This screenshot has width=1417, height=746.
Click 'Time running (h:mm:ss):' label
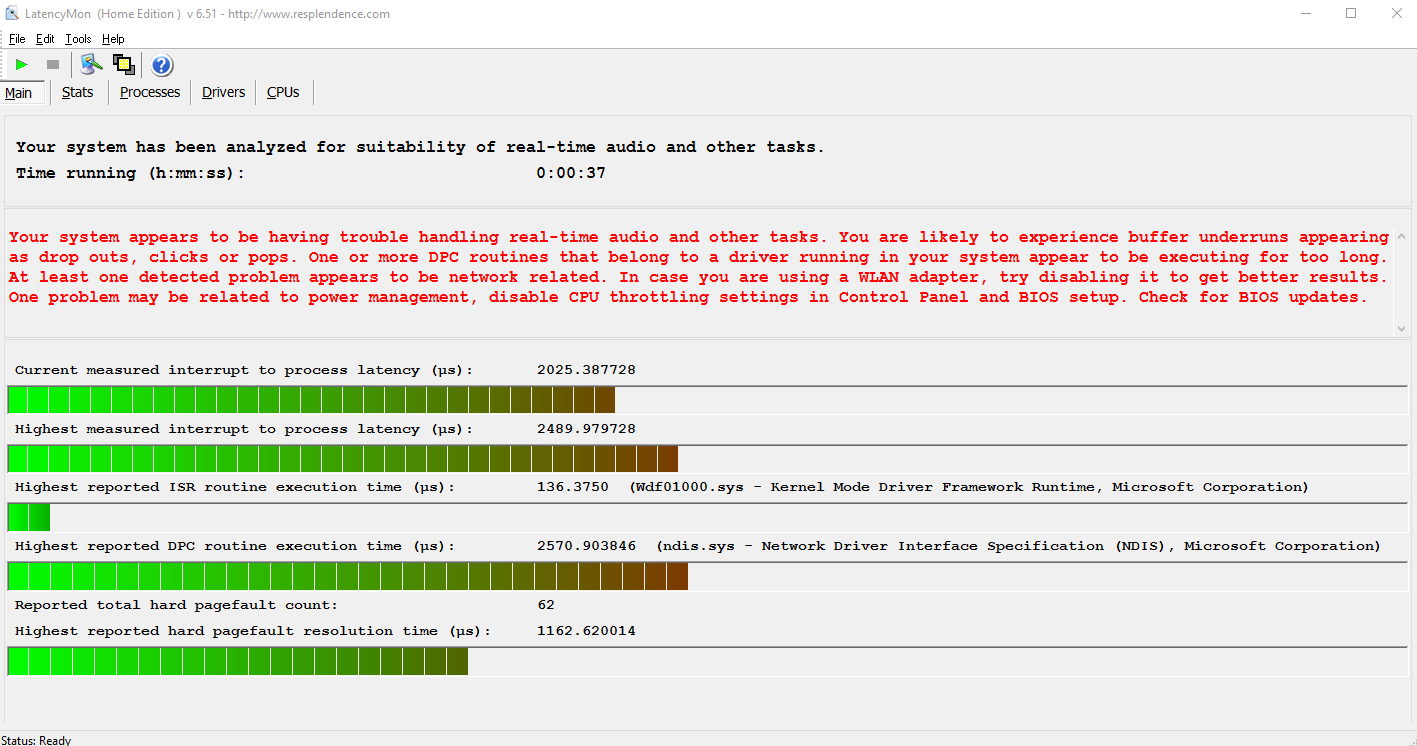130,173
